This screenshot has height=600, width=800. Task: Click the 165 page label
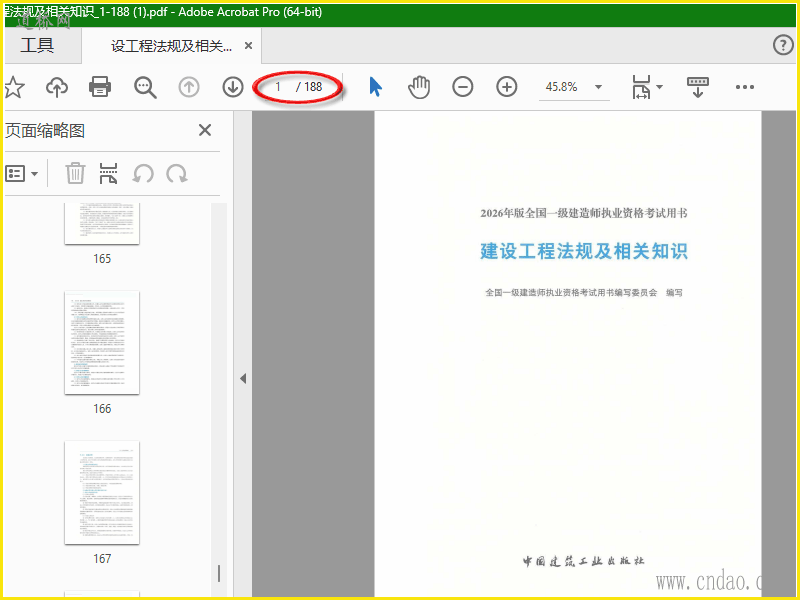coord(102,259)
